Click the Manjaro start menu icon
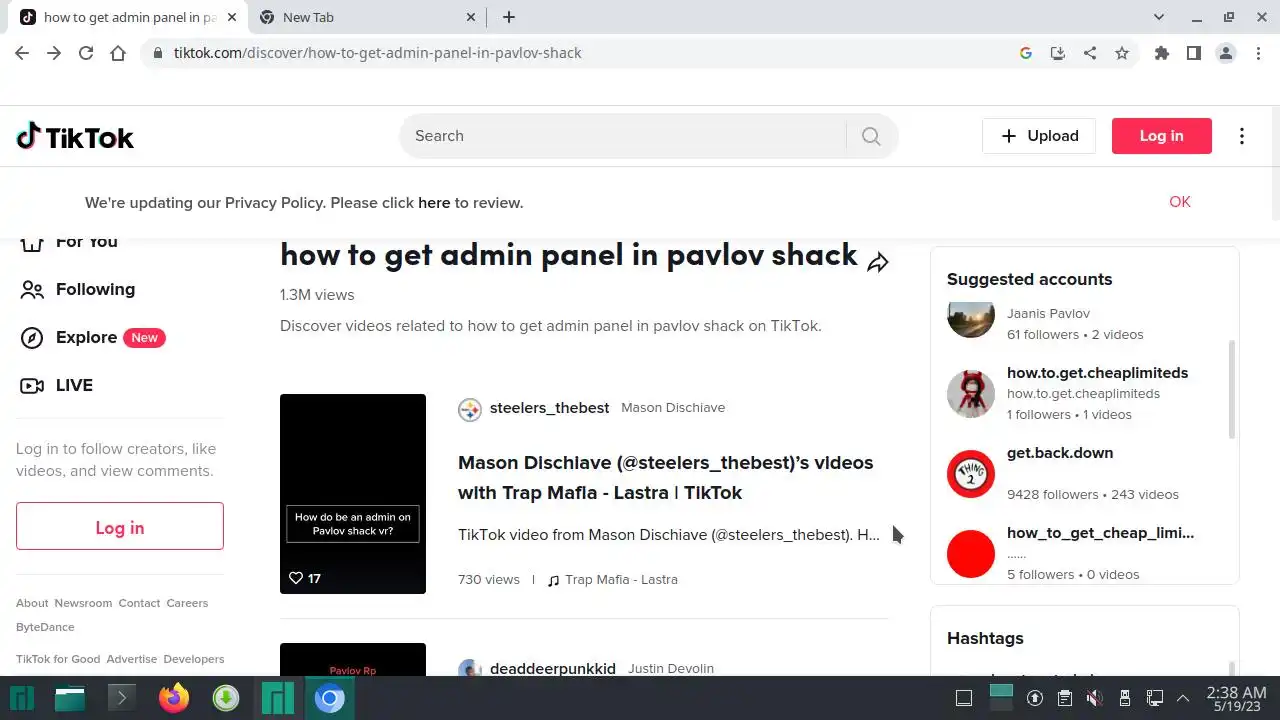 (x=22, y=698)
